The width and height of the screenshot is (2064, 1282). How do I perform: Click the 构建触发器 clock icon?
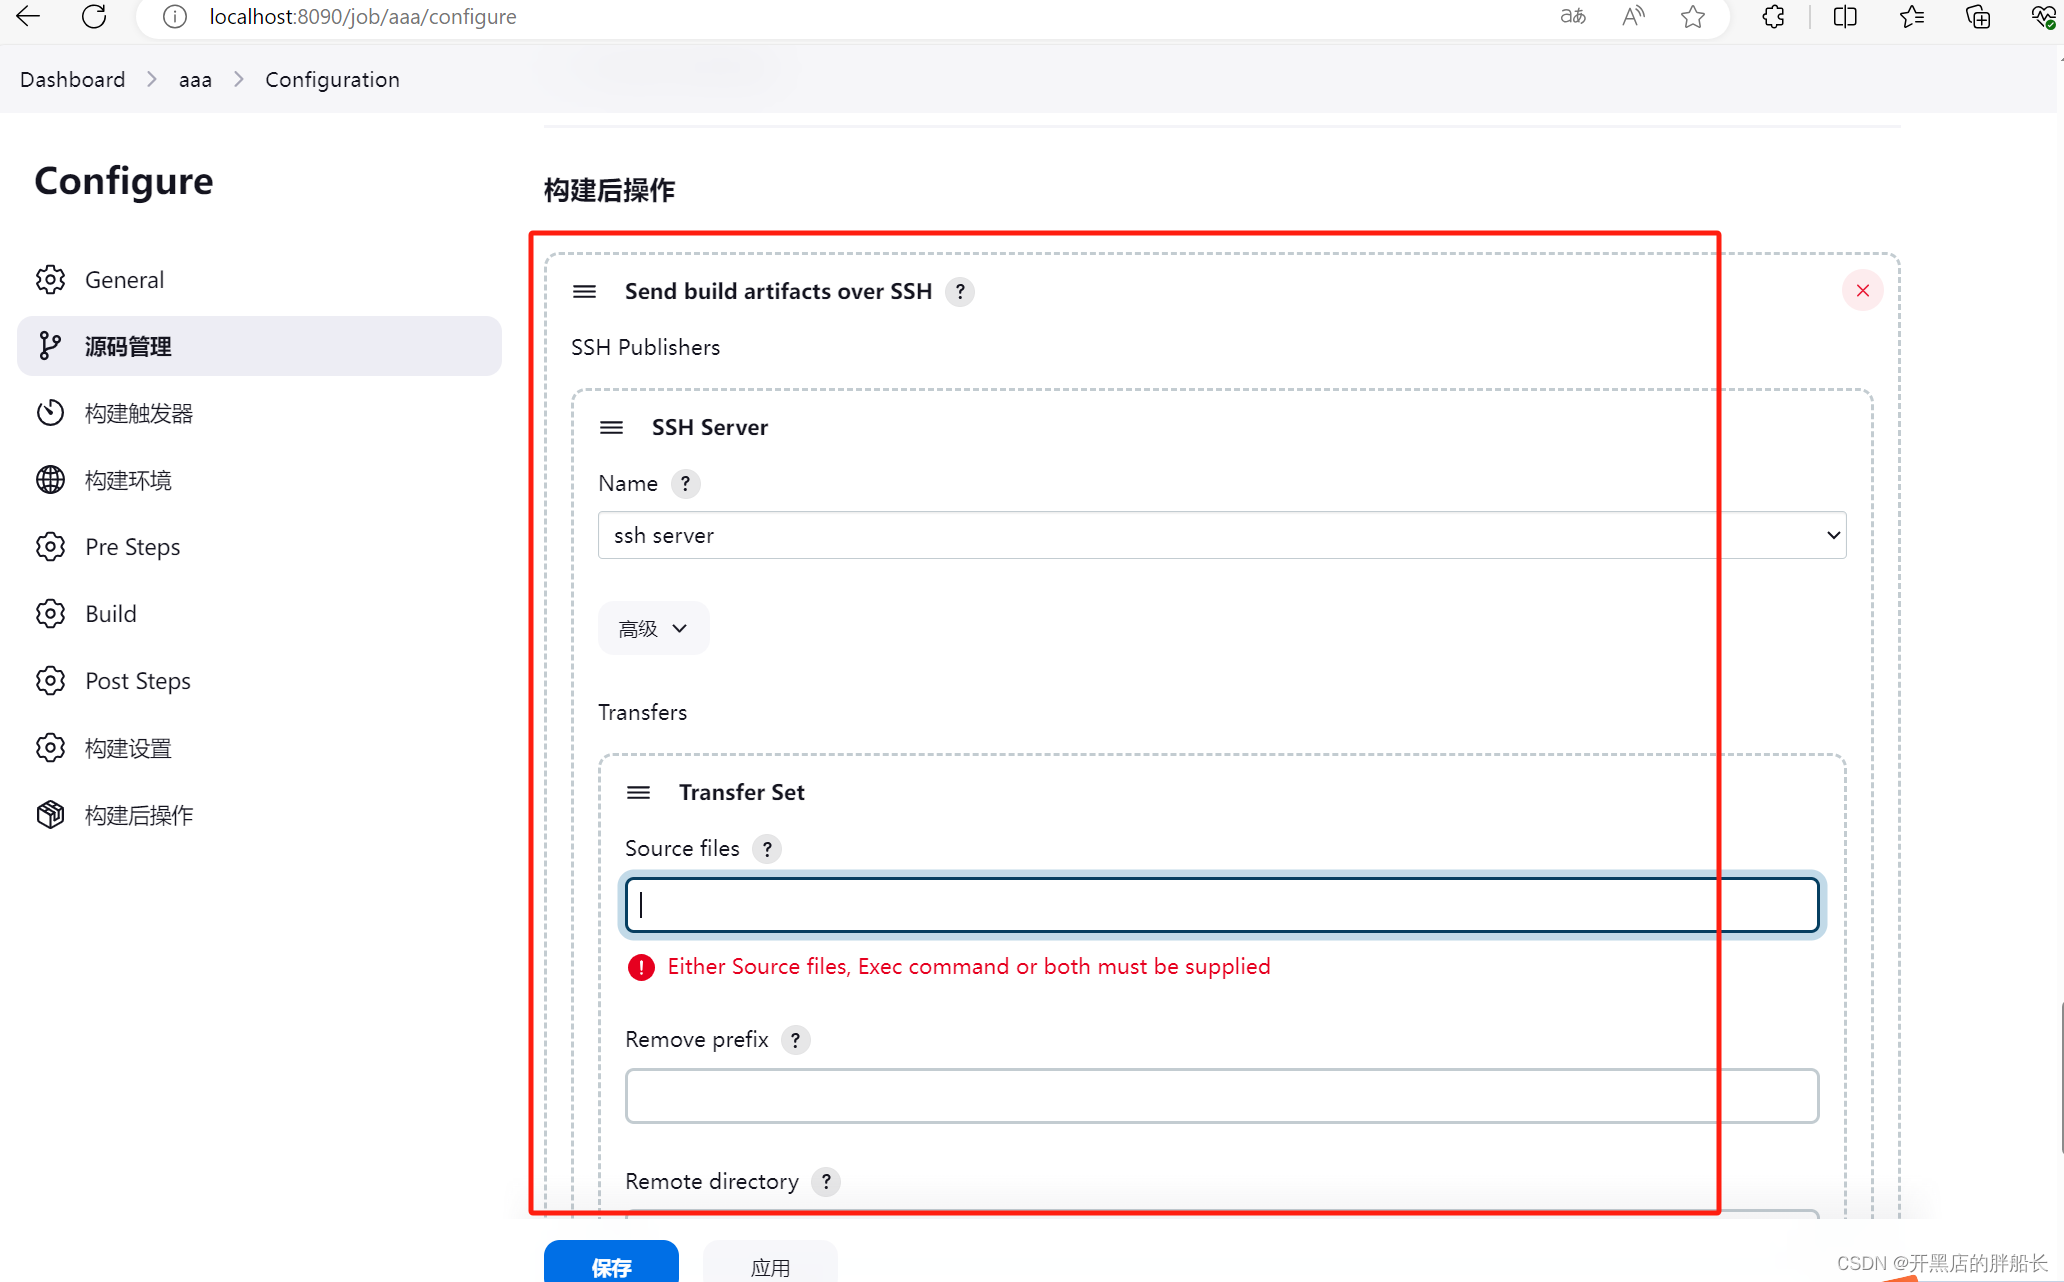(50, 413)
